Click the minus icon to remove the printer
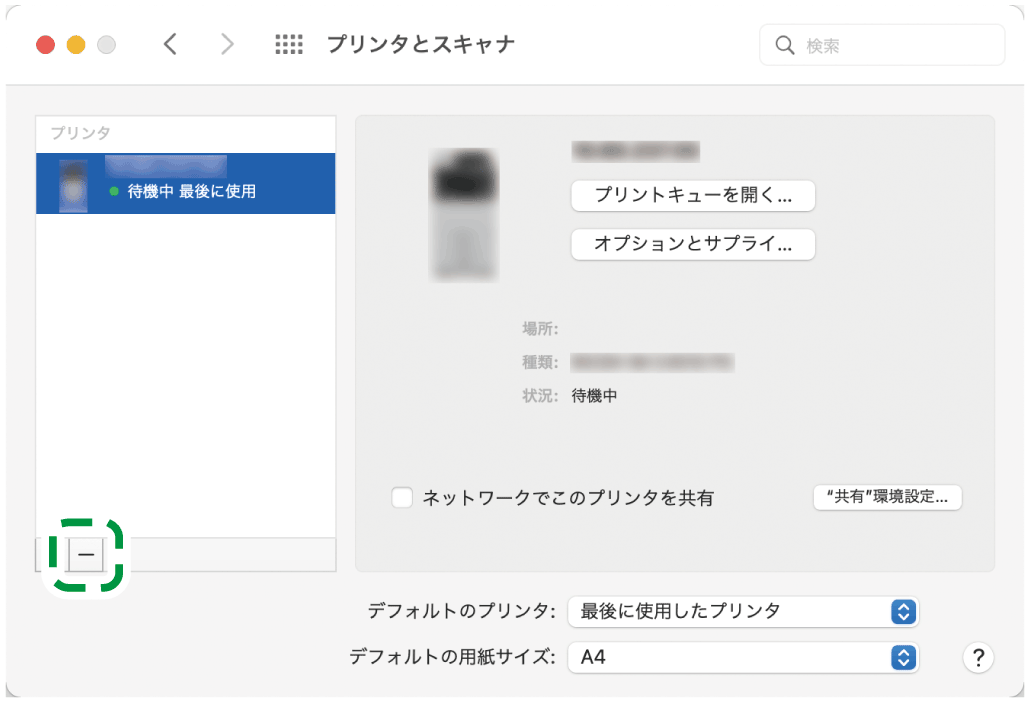The width and height of the screenshot is (1028, 702). (x=85, y=554)
